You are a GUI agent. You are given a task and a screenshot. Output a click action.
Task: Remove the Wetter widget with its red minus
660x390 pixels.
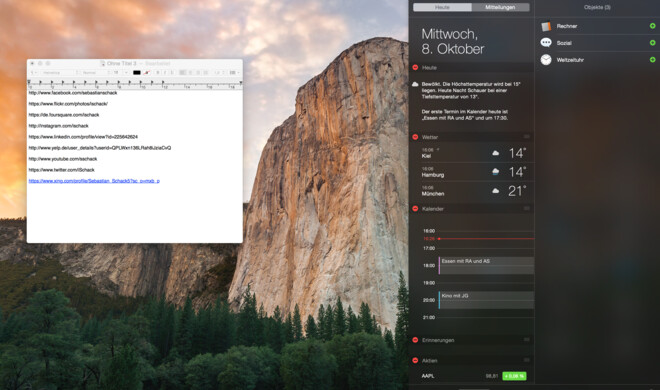[x=415, y=137]
